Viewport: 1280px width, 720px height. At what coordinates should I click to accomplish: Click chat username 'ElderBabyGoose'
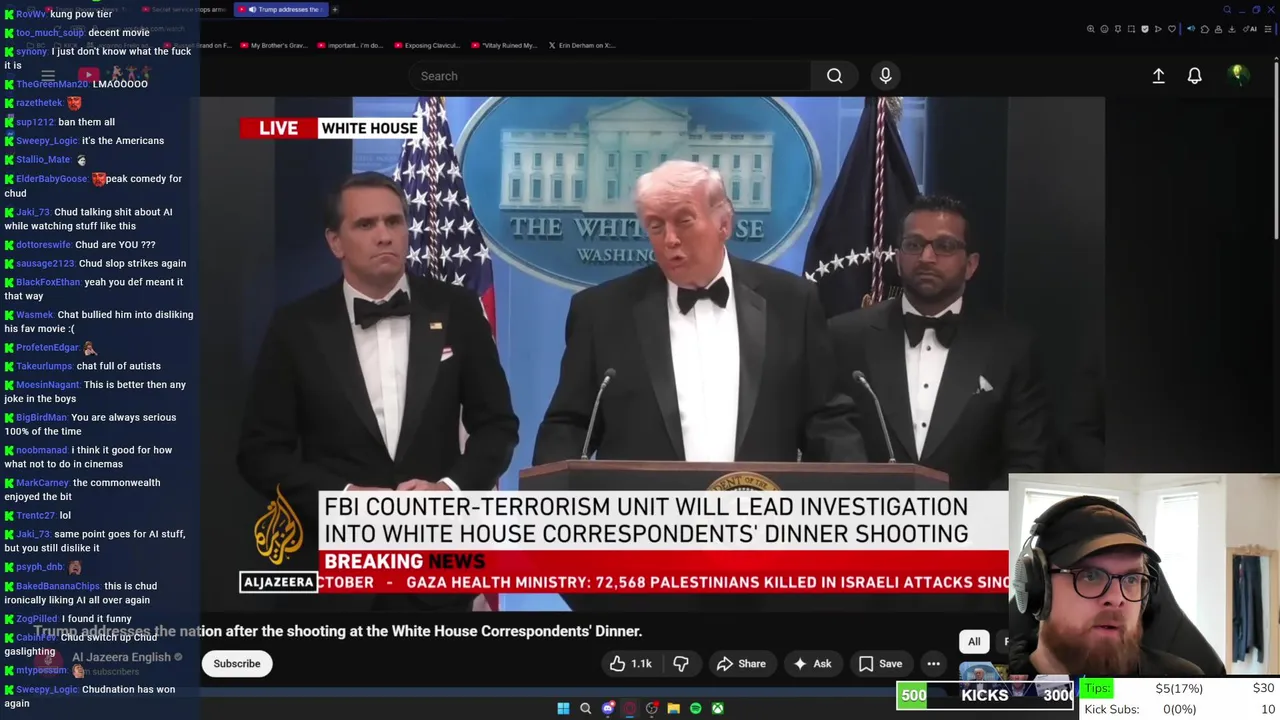click(x=52, y=179)
